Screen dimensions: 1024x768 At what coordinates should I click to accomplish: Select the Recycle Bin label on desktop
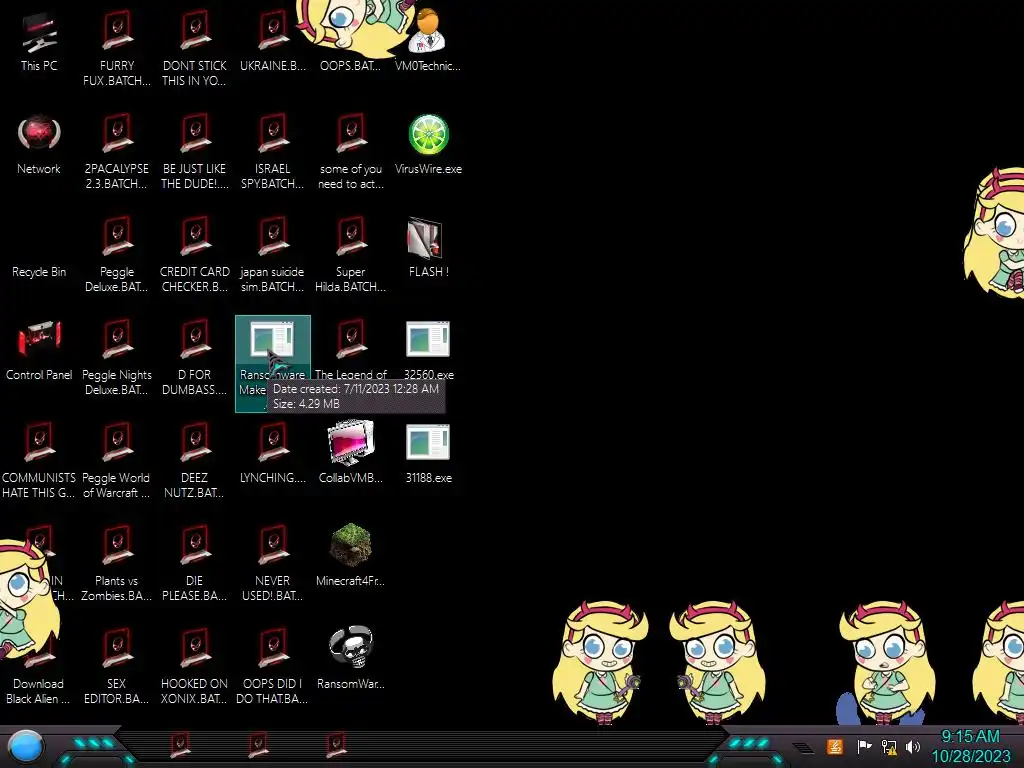click(x=39, y=272)
